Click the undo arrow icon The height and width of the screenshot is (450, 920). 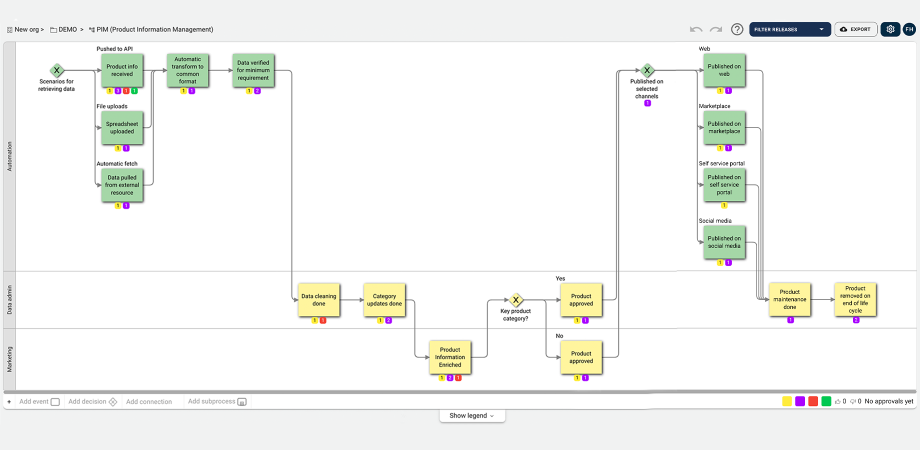click(x=696, y=29)
